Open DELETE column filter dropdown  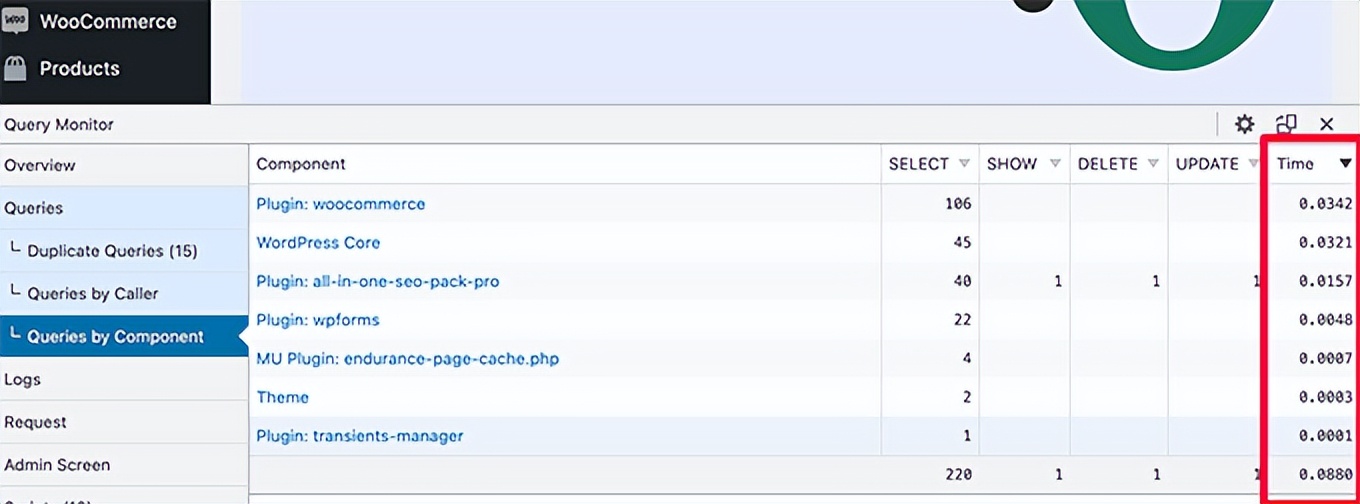click(1153, 164)
